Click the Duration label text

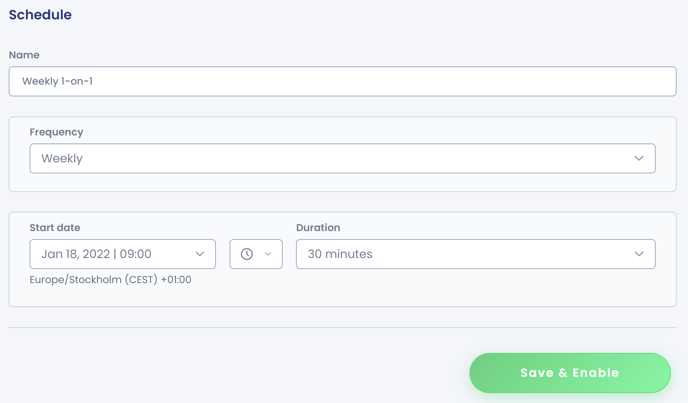pyautogui.click(x=318, y=227)
